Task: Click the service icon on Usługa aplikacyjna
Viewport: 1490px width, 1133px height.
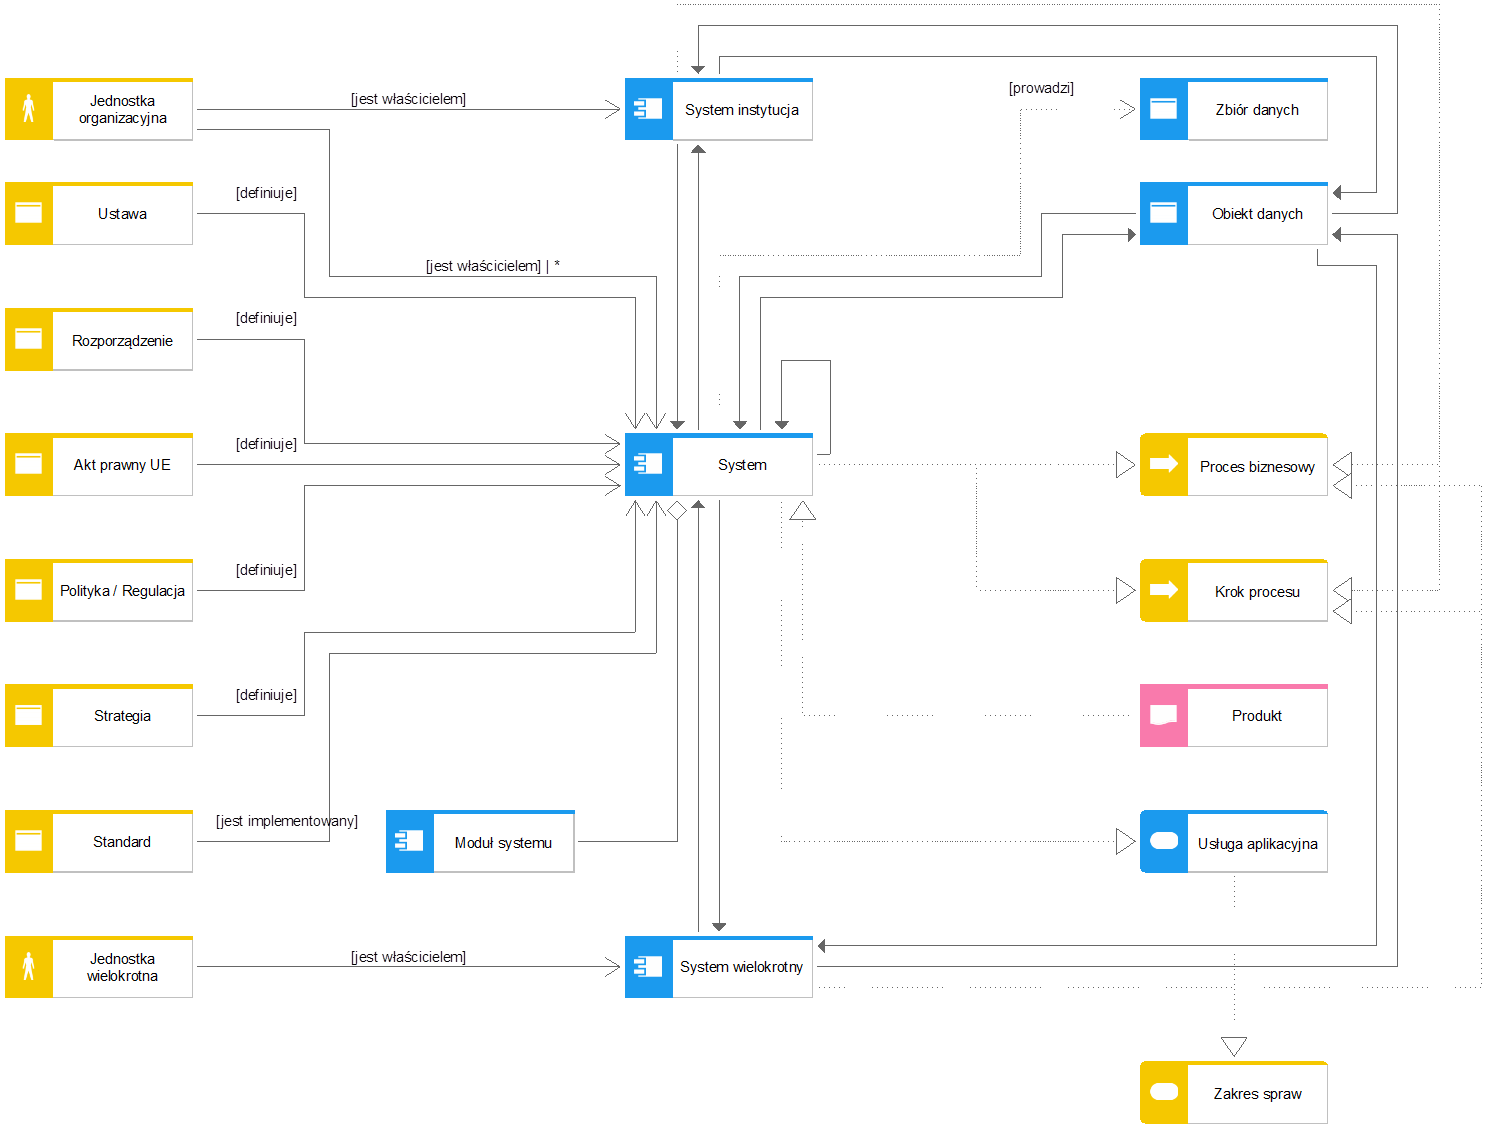Action: (x=1164, y=842)
